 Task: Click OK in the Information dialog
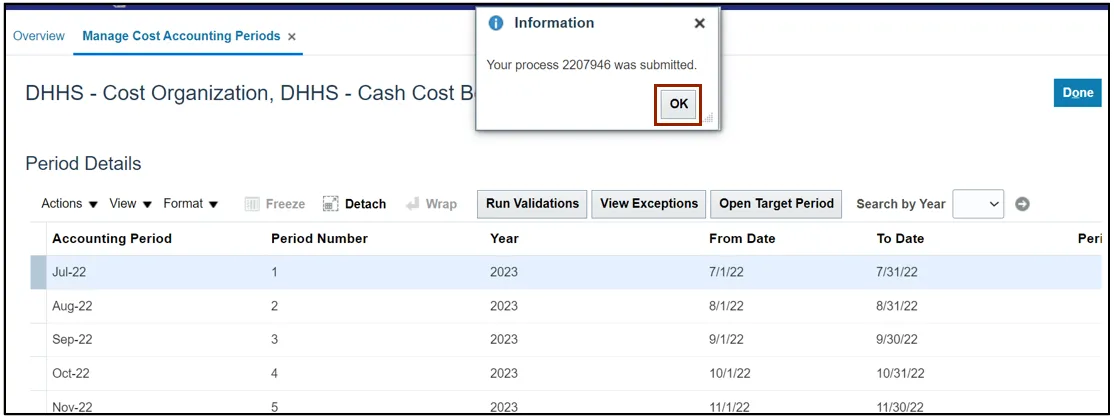click(678, 104)
